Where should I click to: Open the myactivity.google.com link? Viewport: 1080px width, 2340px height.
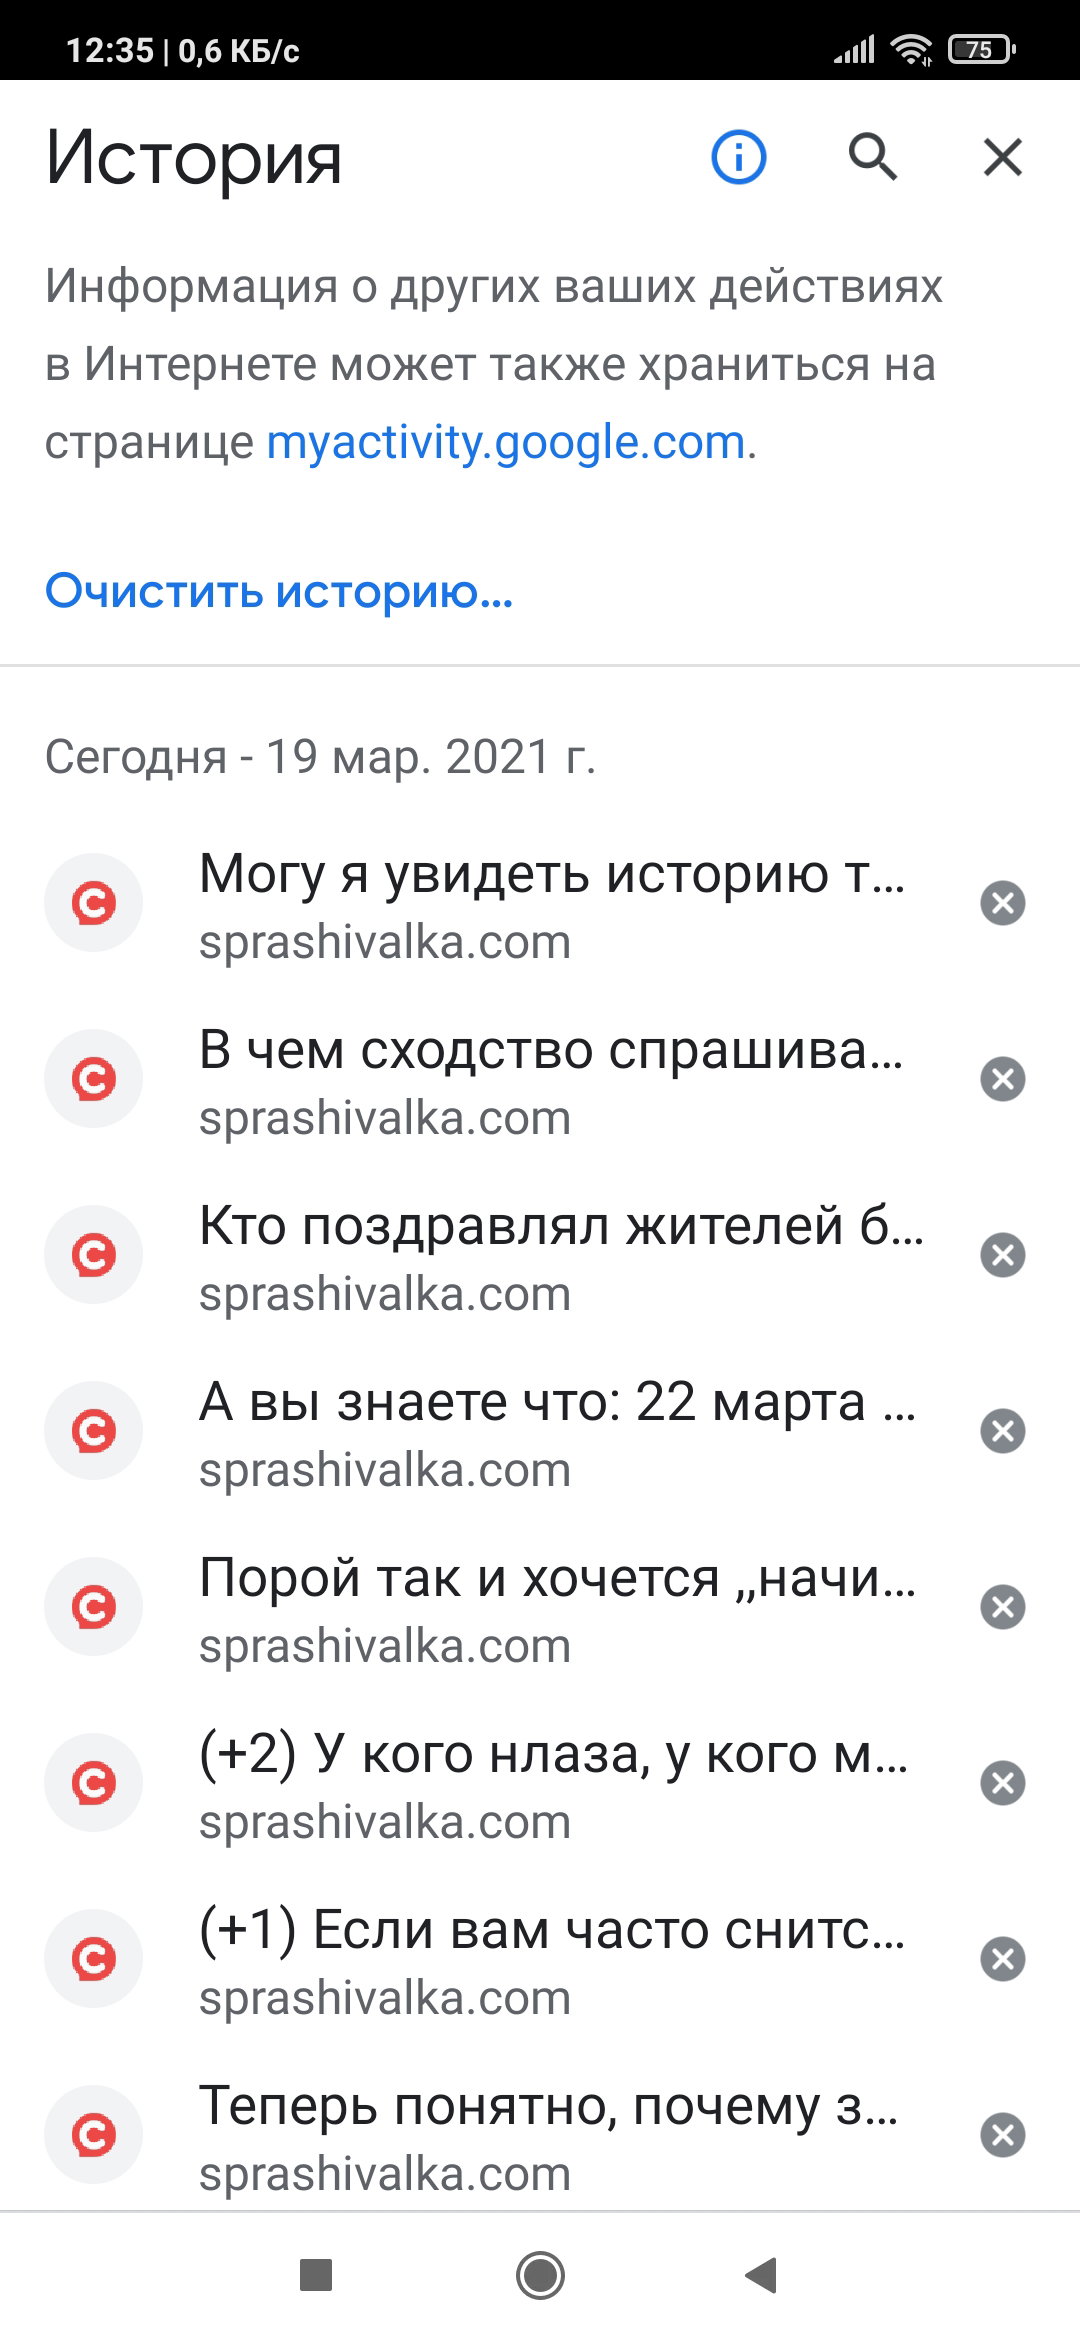pyautogui.click(x=506, y=442)
